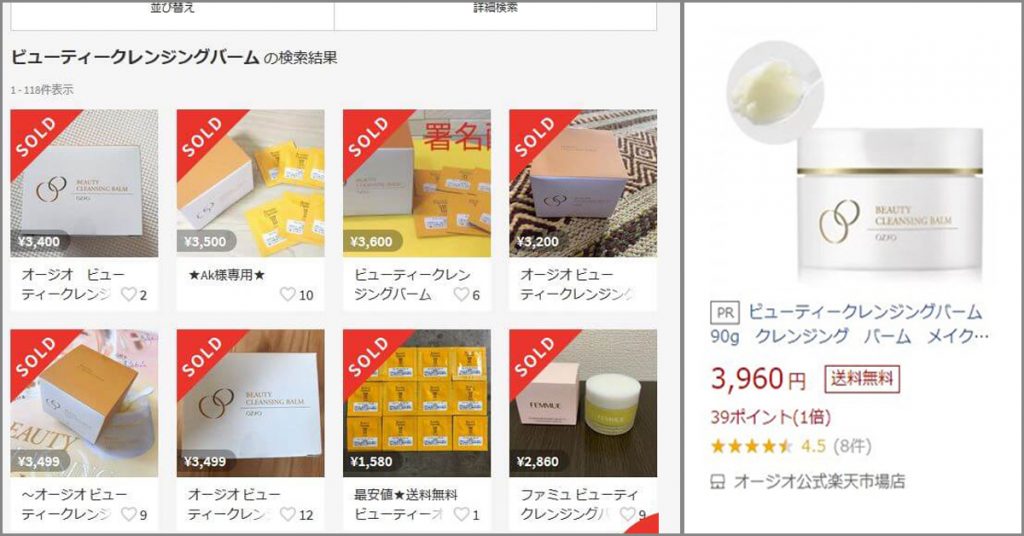Screen dimensions: 1024x536
Task: Favorite the ¥3,600 listing with 6 likes
Action: click(x=462, y=294)
